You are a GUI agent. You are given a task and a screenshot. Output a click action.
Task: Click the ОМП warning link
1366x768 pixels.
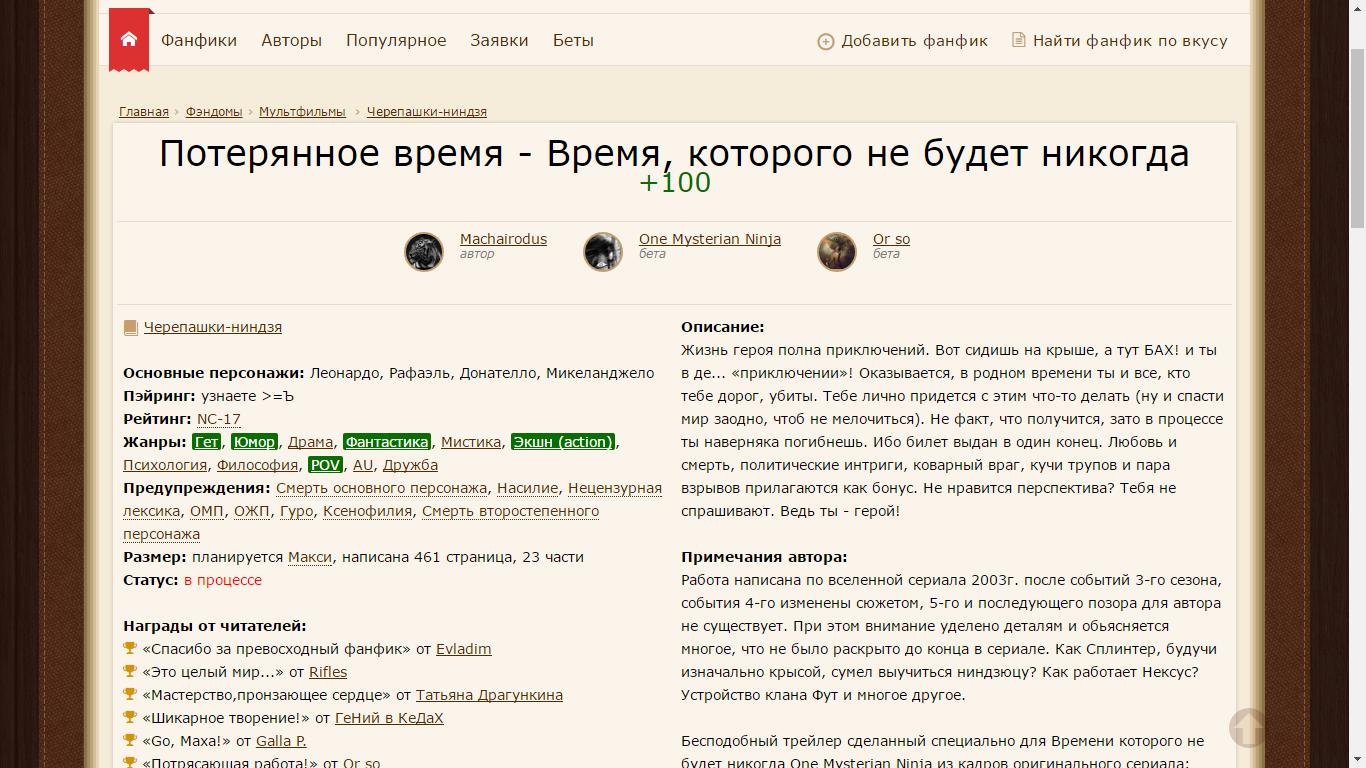point(207,511)
